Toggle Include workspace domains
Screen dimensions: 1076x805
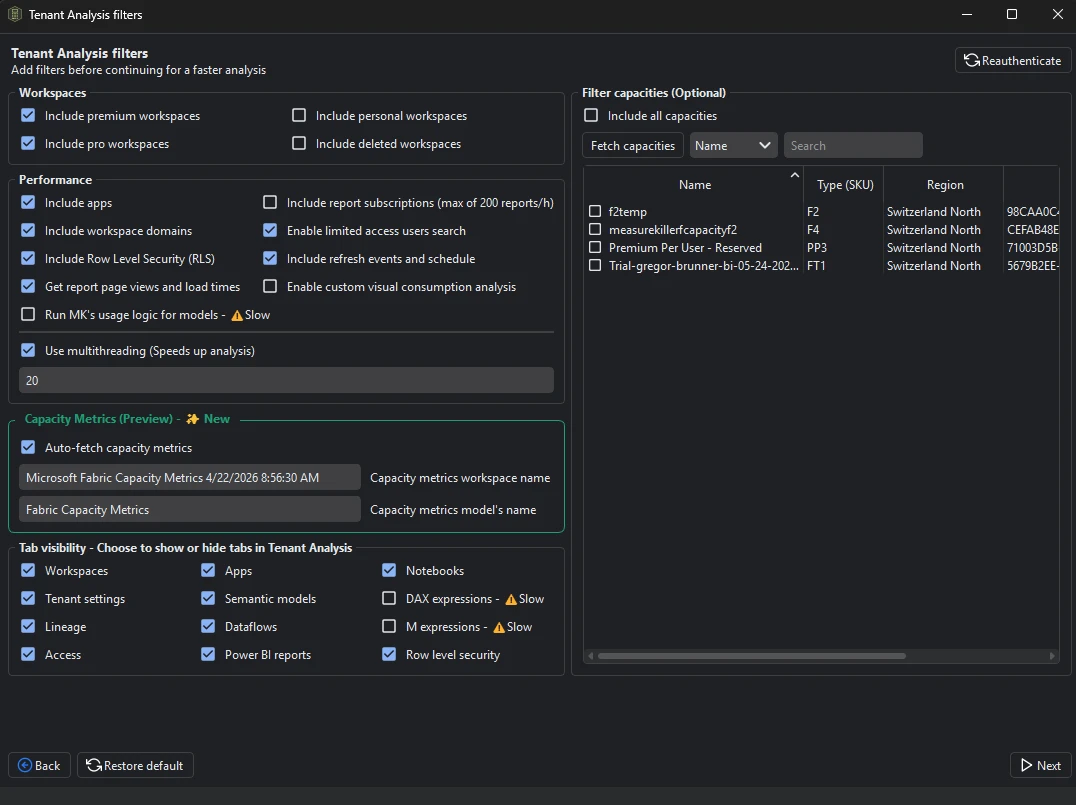[28, 231]
